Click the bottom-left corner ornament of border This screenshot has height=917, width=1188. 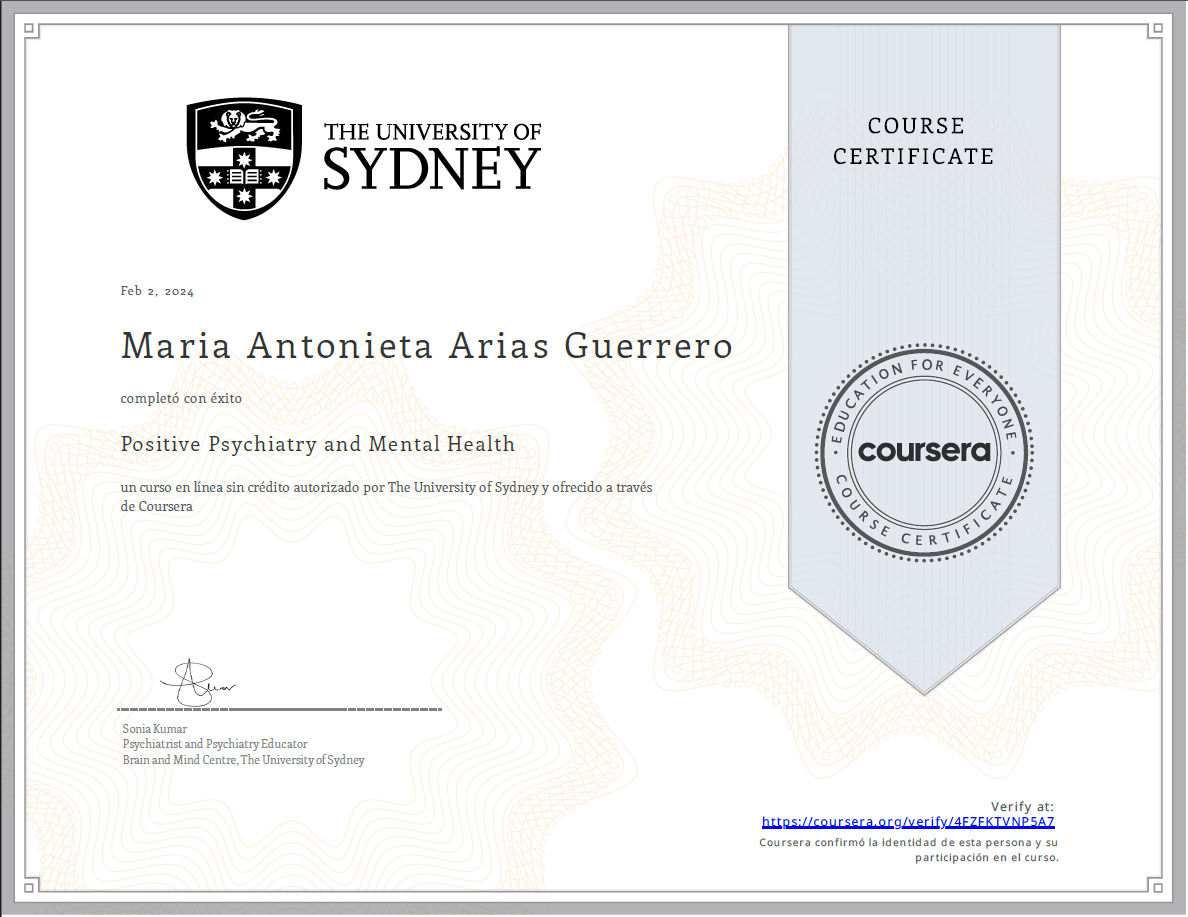29,886
